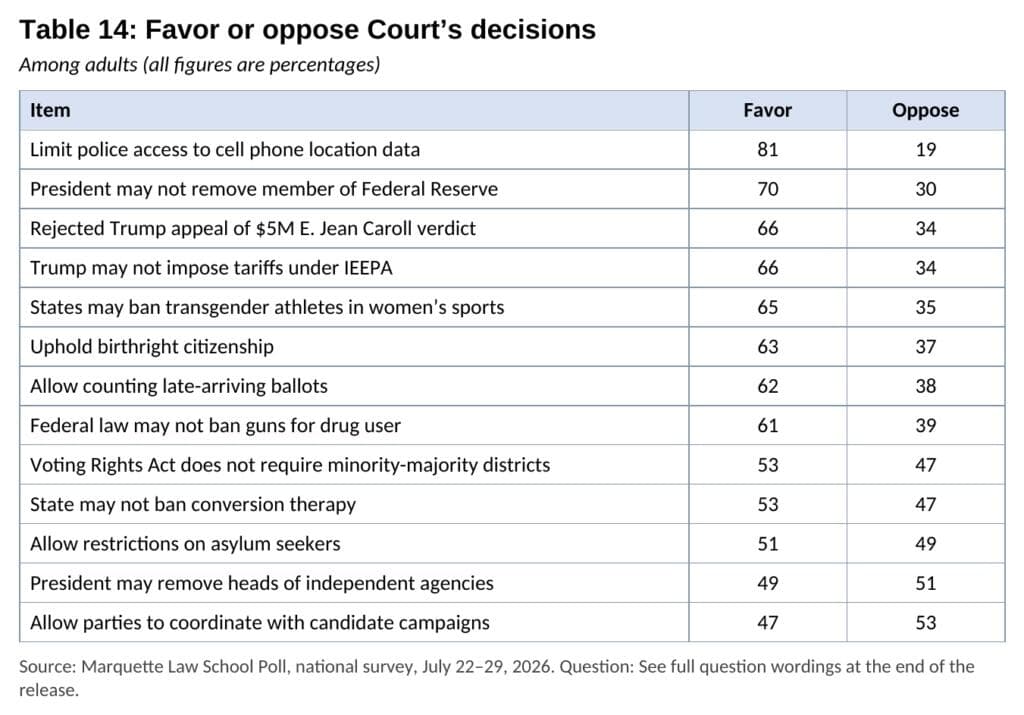Select the E. Jean Caroll verdict row
The image size is (1024, 715).
[x=512, y=229]
